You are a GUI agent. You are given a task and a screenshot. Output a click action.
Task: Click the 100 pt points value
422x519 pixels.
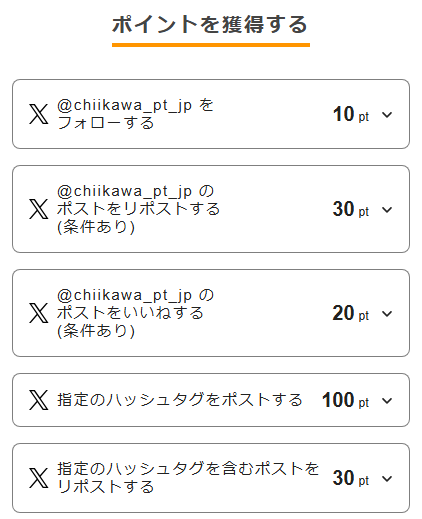pyautogui.click(x=345, y=400)
